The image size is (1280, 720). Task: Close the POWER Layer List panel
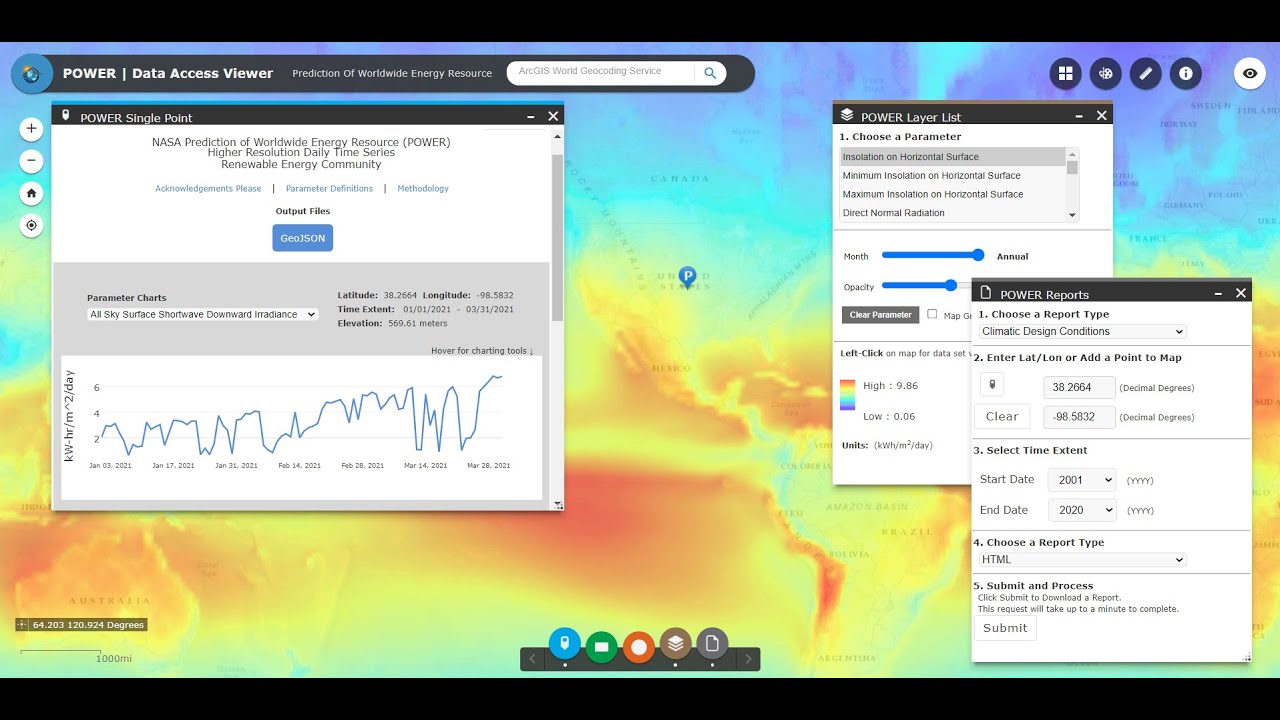(x=1102, y=115)
